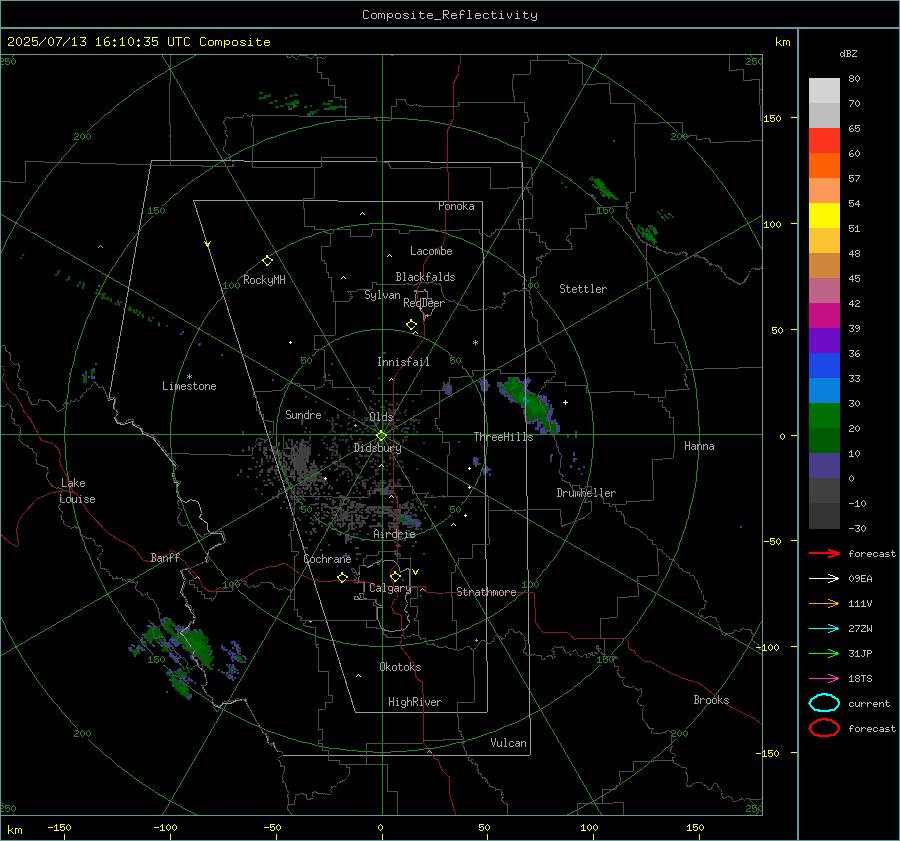Click the Lake Louise label
Image resolution: width=900 pixels, height=841 pixels.
point(77,491)
